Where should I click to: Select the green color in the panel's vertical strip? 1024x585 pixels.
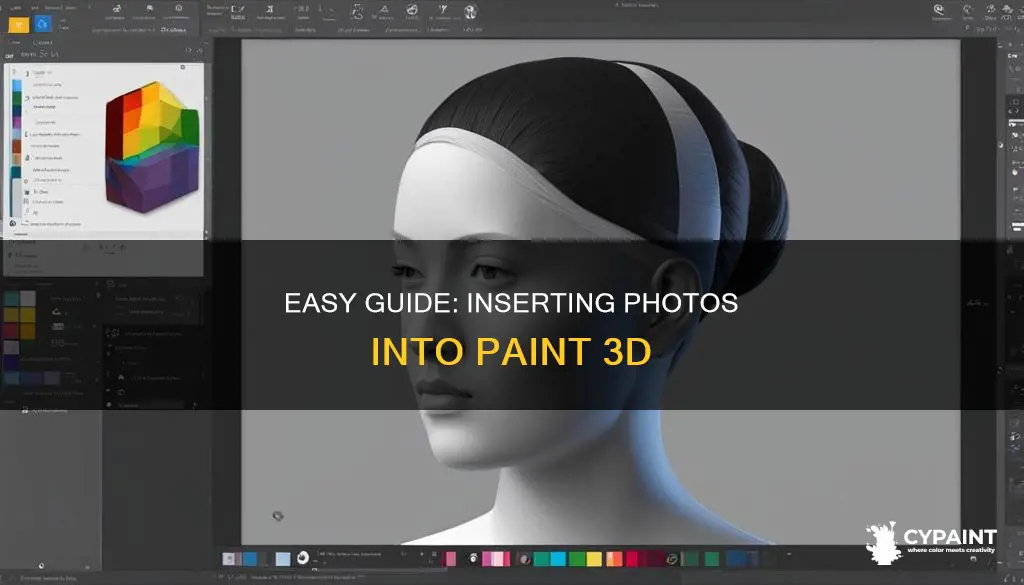(17, 98)
